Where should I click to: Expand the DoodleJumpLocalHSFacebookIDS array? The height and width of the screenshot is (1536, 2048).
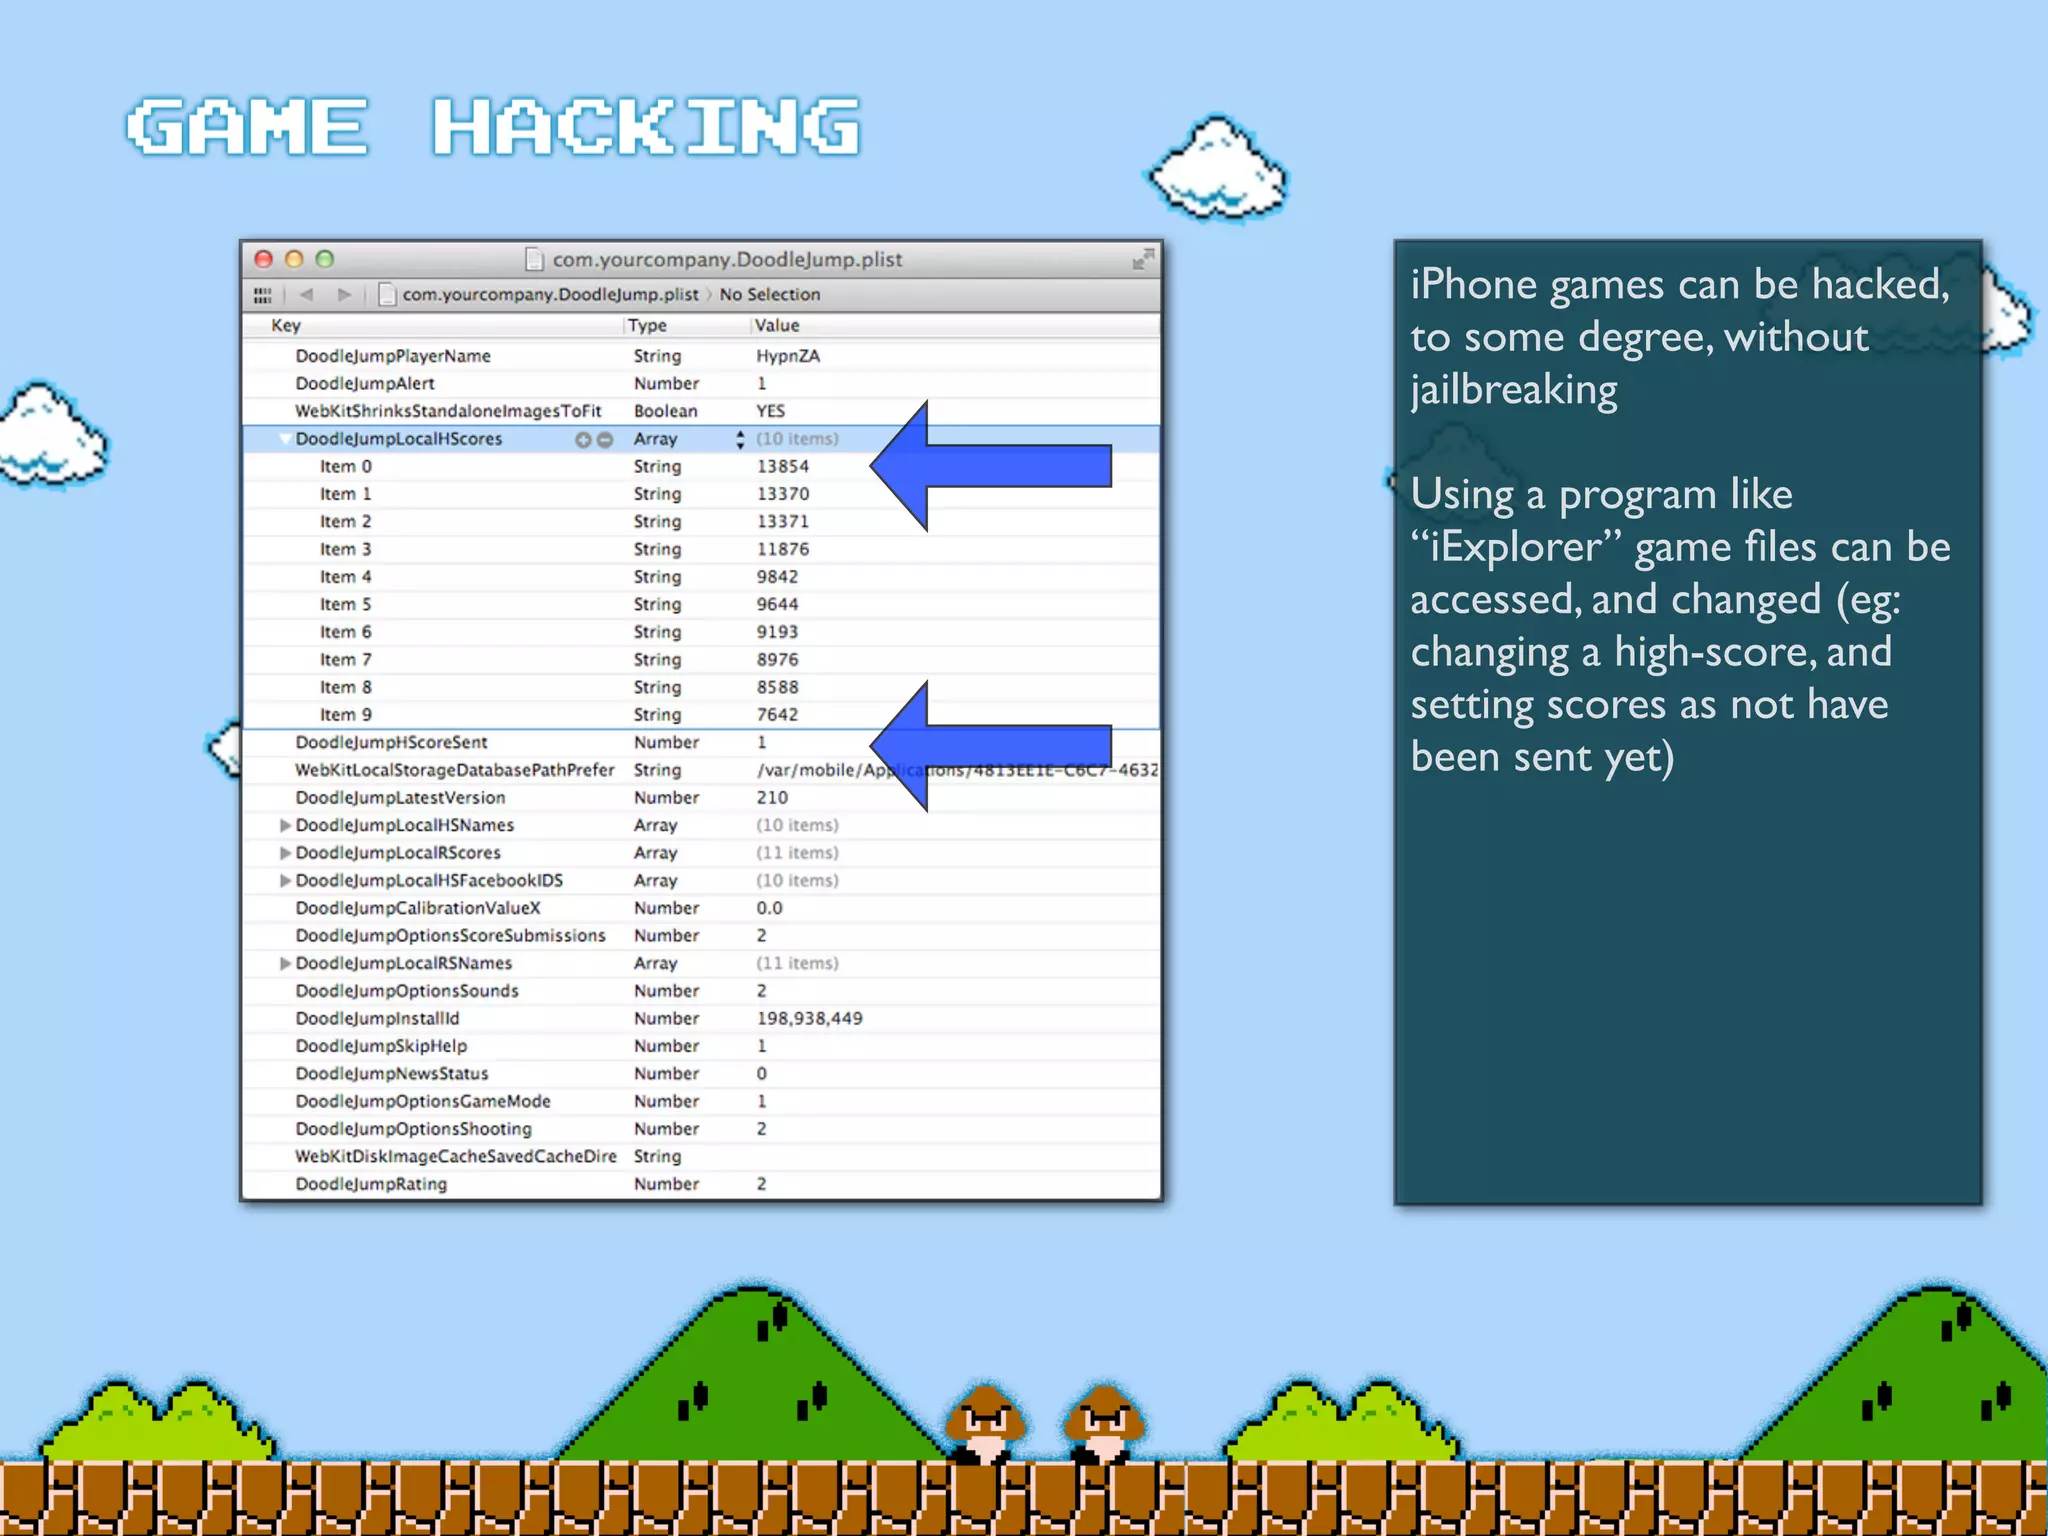click(x=285, y=881)
